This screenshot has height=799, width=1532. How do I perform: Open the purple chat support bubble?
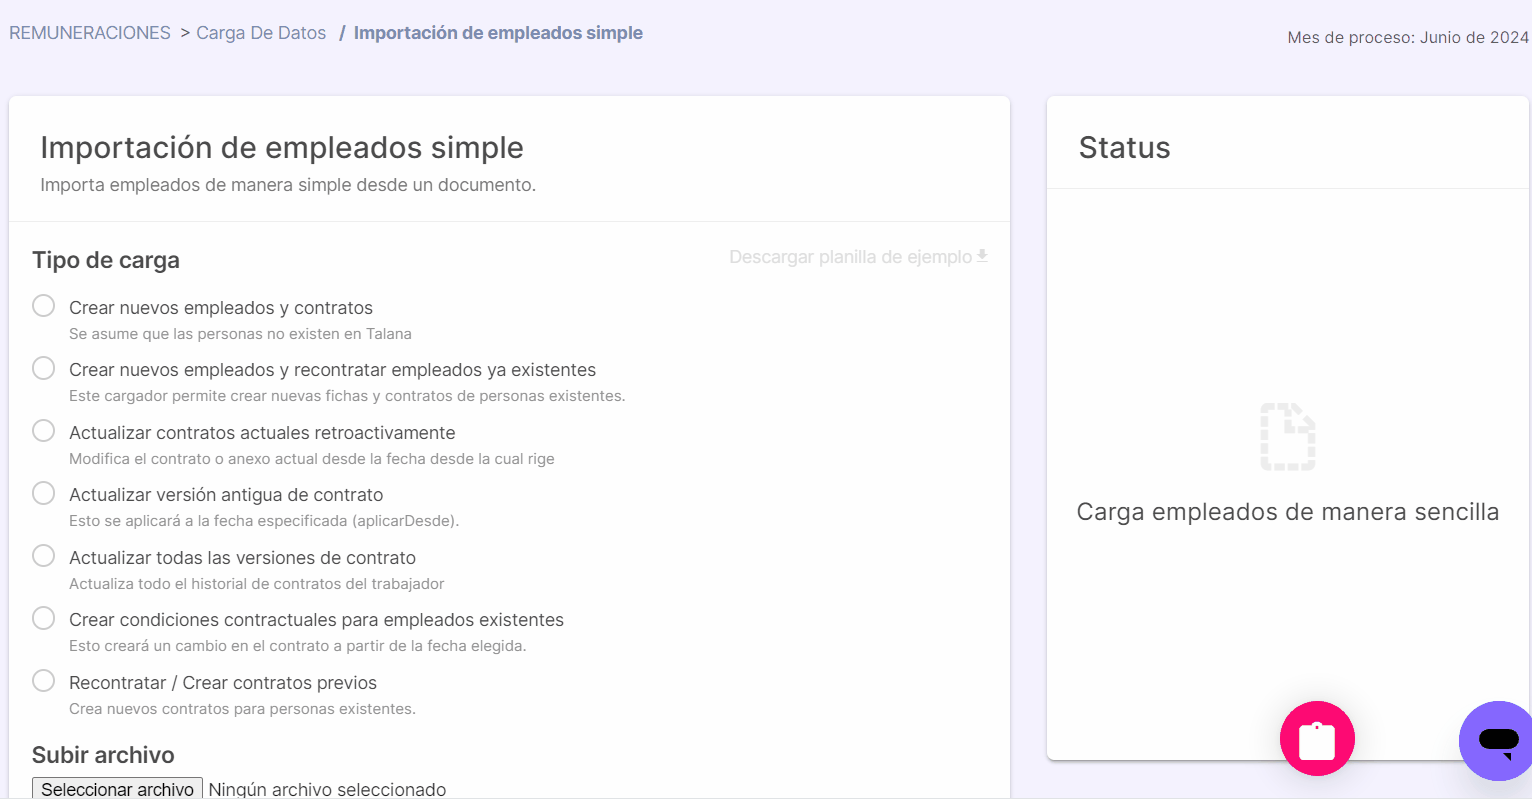coord(1496,740)
